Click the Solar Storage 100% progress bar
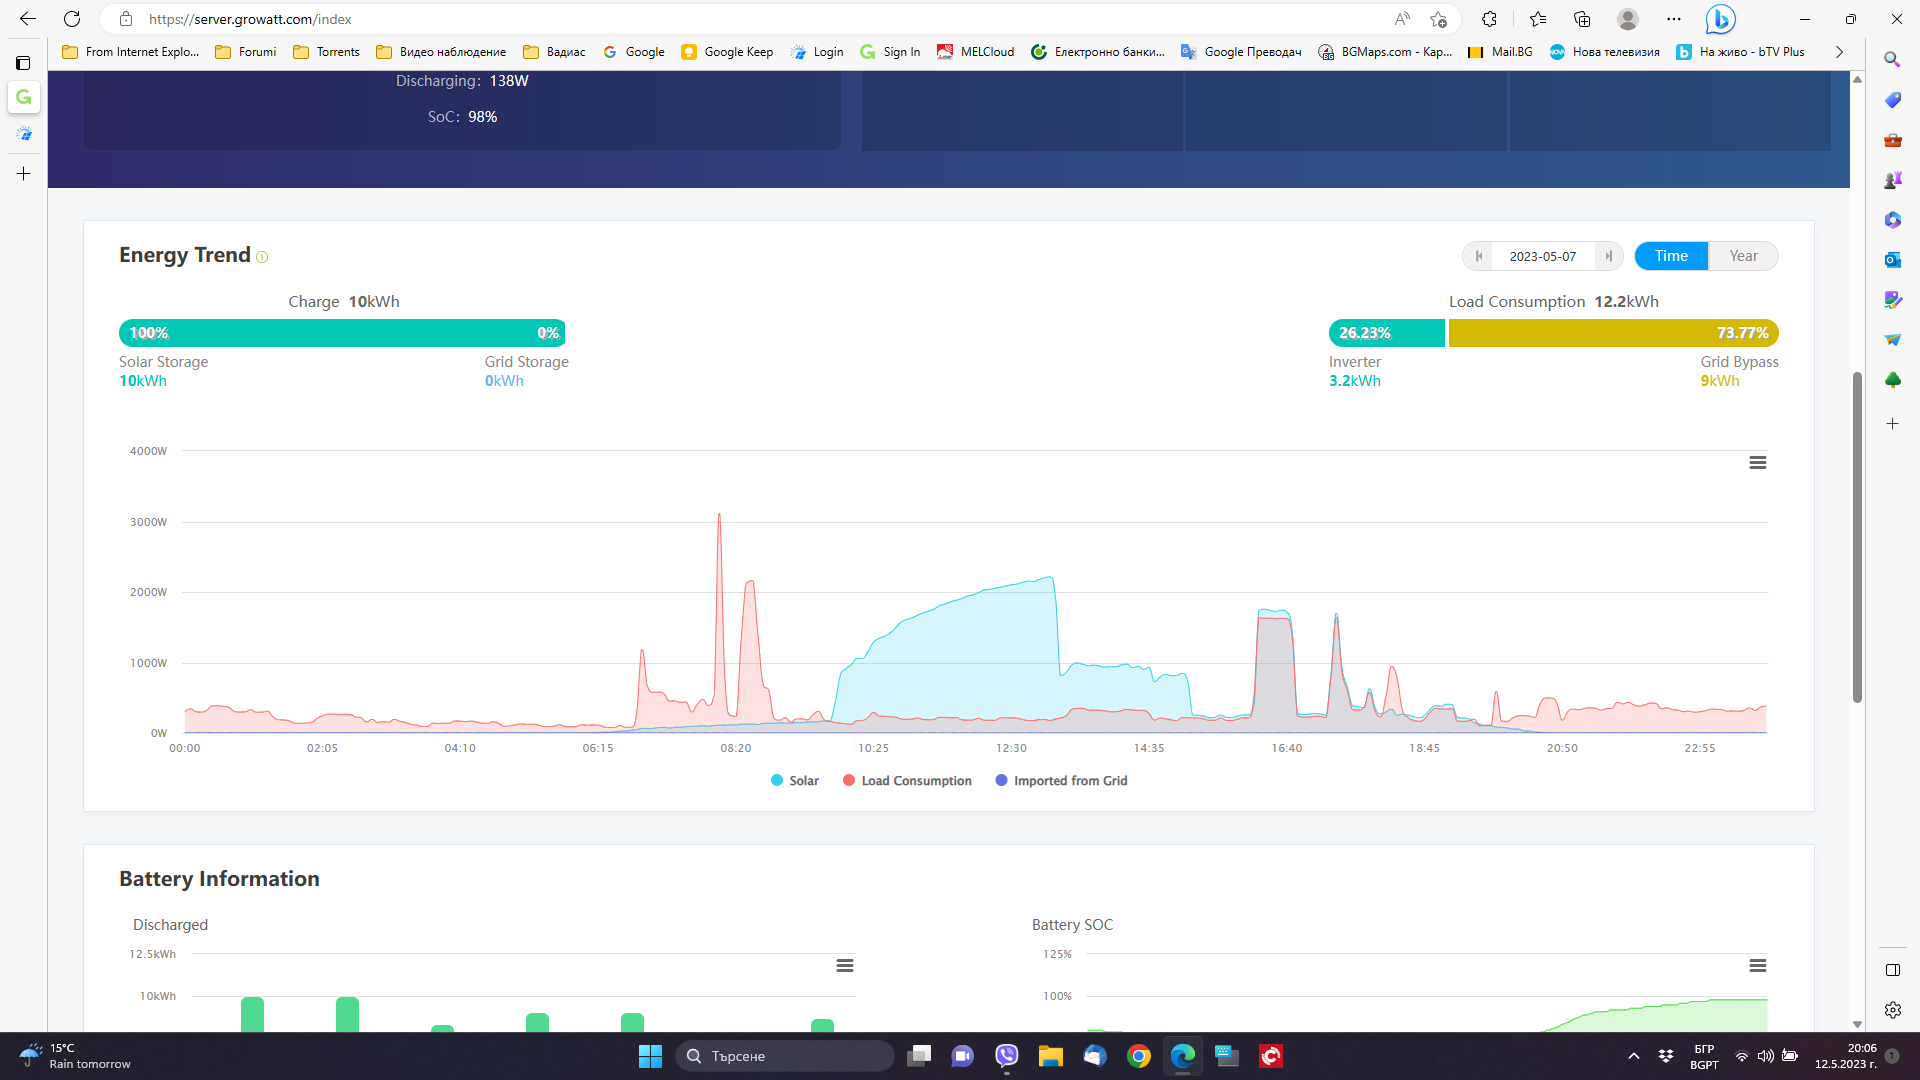Viewport: 1920px width, 1080px height. (x=342, y=333)
